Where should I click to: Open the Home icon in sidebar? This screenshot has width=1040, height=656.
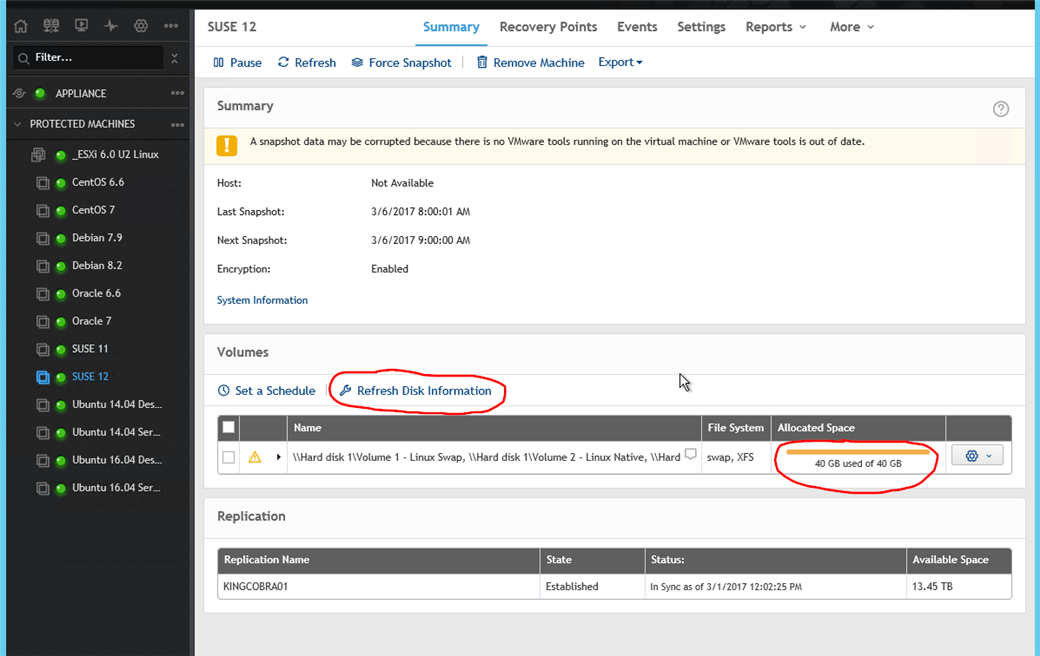pos(21,26)
